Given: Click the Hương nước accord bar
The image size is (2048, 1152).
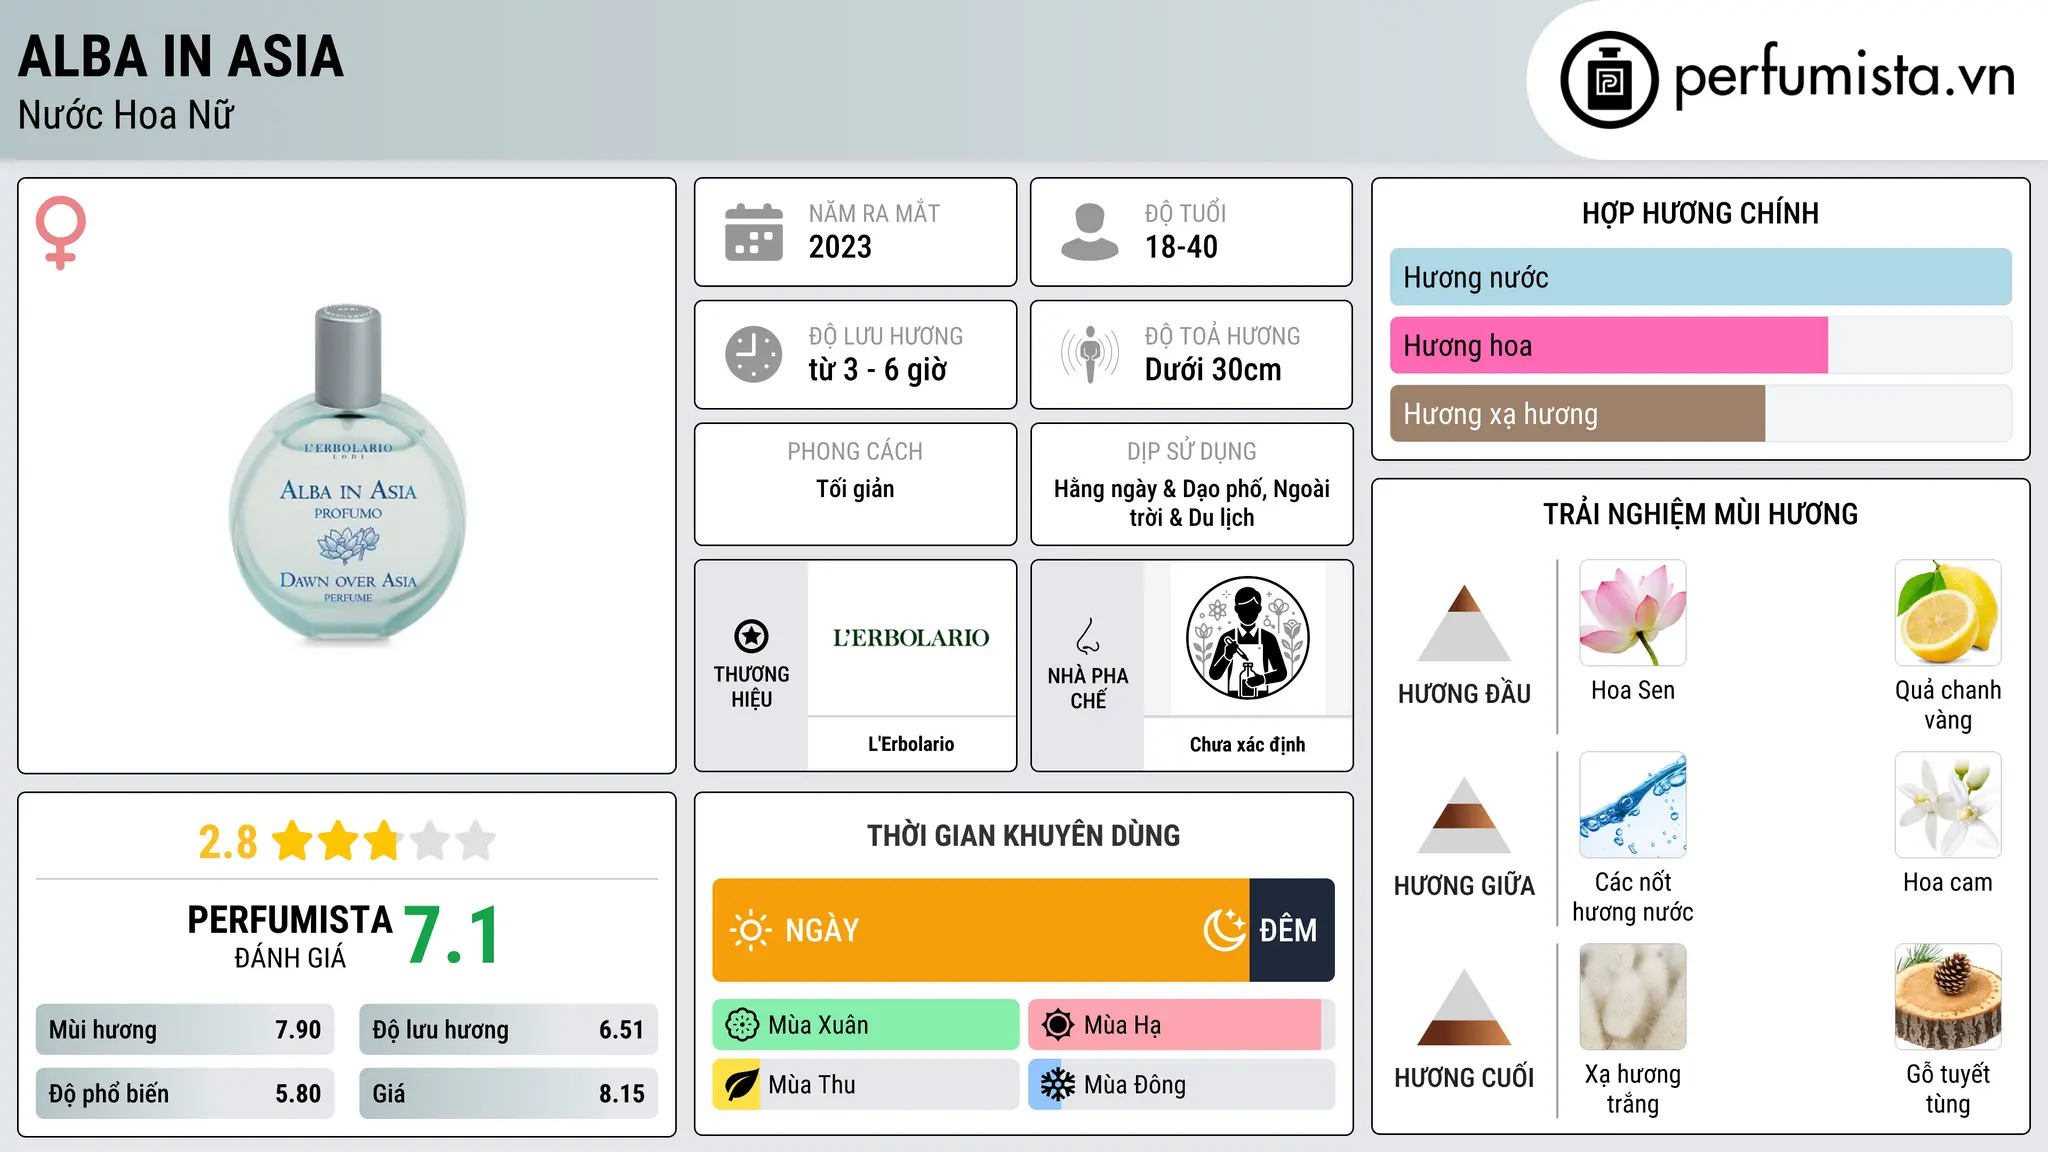Looking at the screenshot, I should point(1700,277).
